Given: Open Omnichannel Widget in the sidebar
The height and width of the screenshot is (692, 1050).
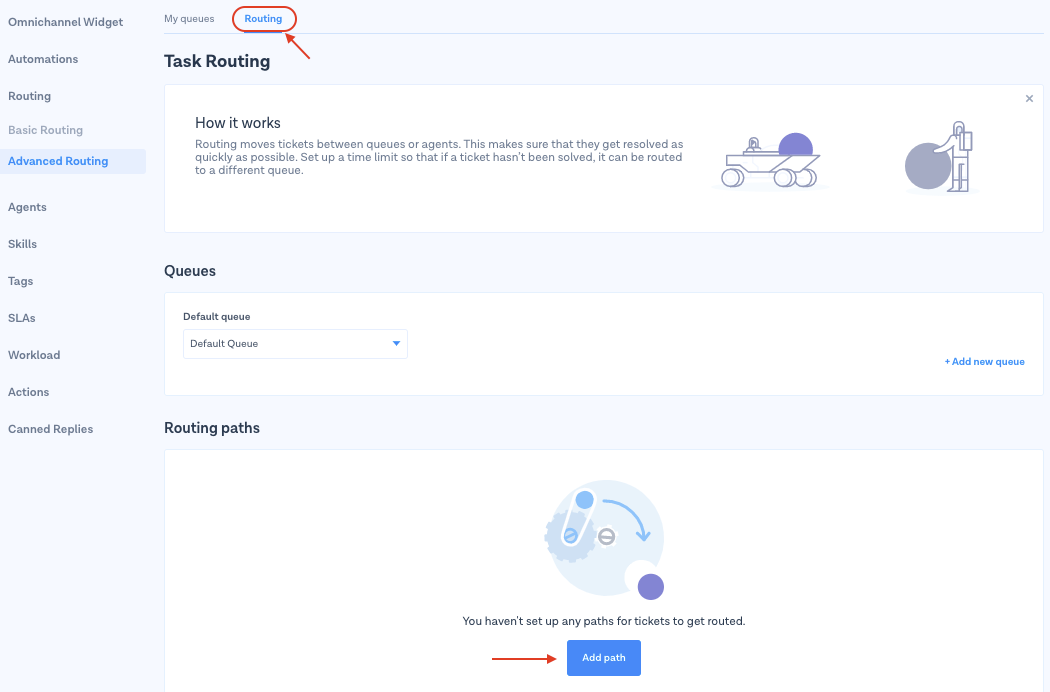Looking at the screenshot, I should click(66, 22).
